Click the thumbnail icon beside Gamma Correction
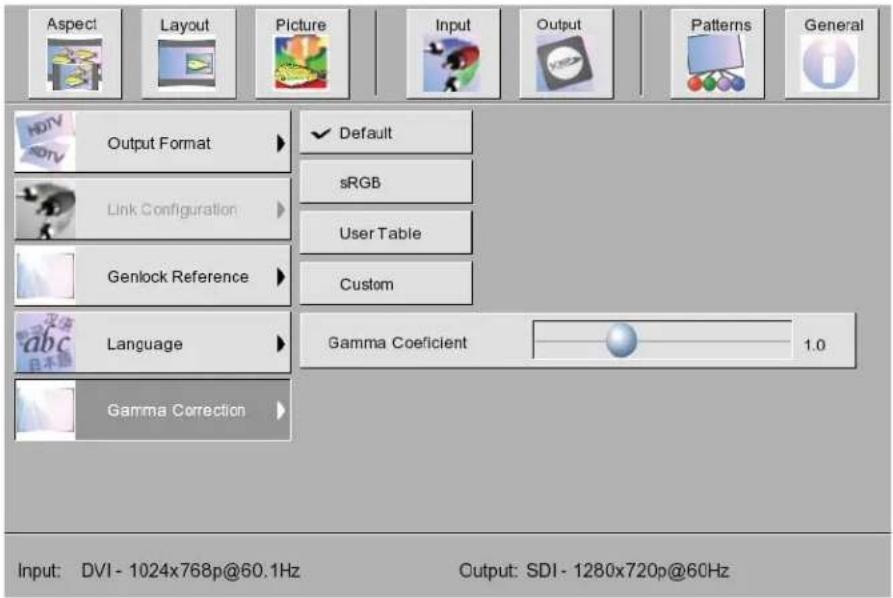893x598 pixels. click(45, 410)
